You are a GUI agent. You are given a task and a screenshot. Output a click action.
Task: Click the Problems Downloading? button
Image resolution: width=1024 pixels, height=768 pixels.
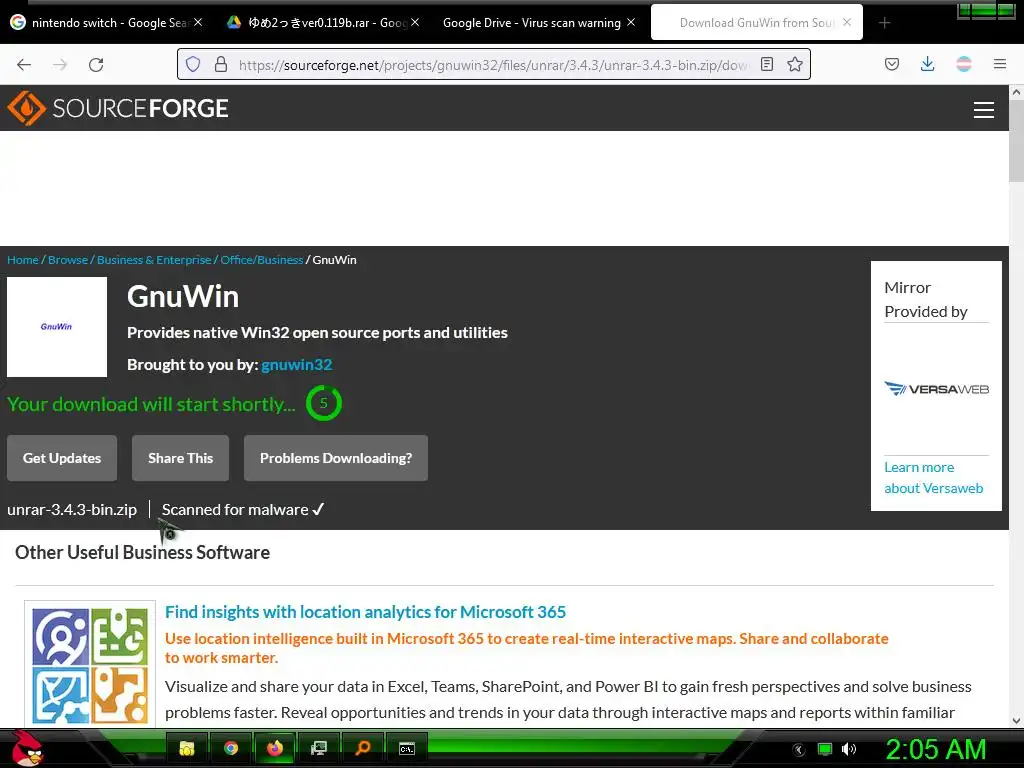[x=336, y=458]
